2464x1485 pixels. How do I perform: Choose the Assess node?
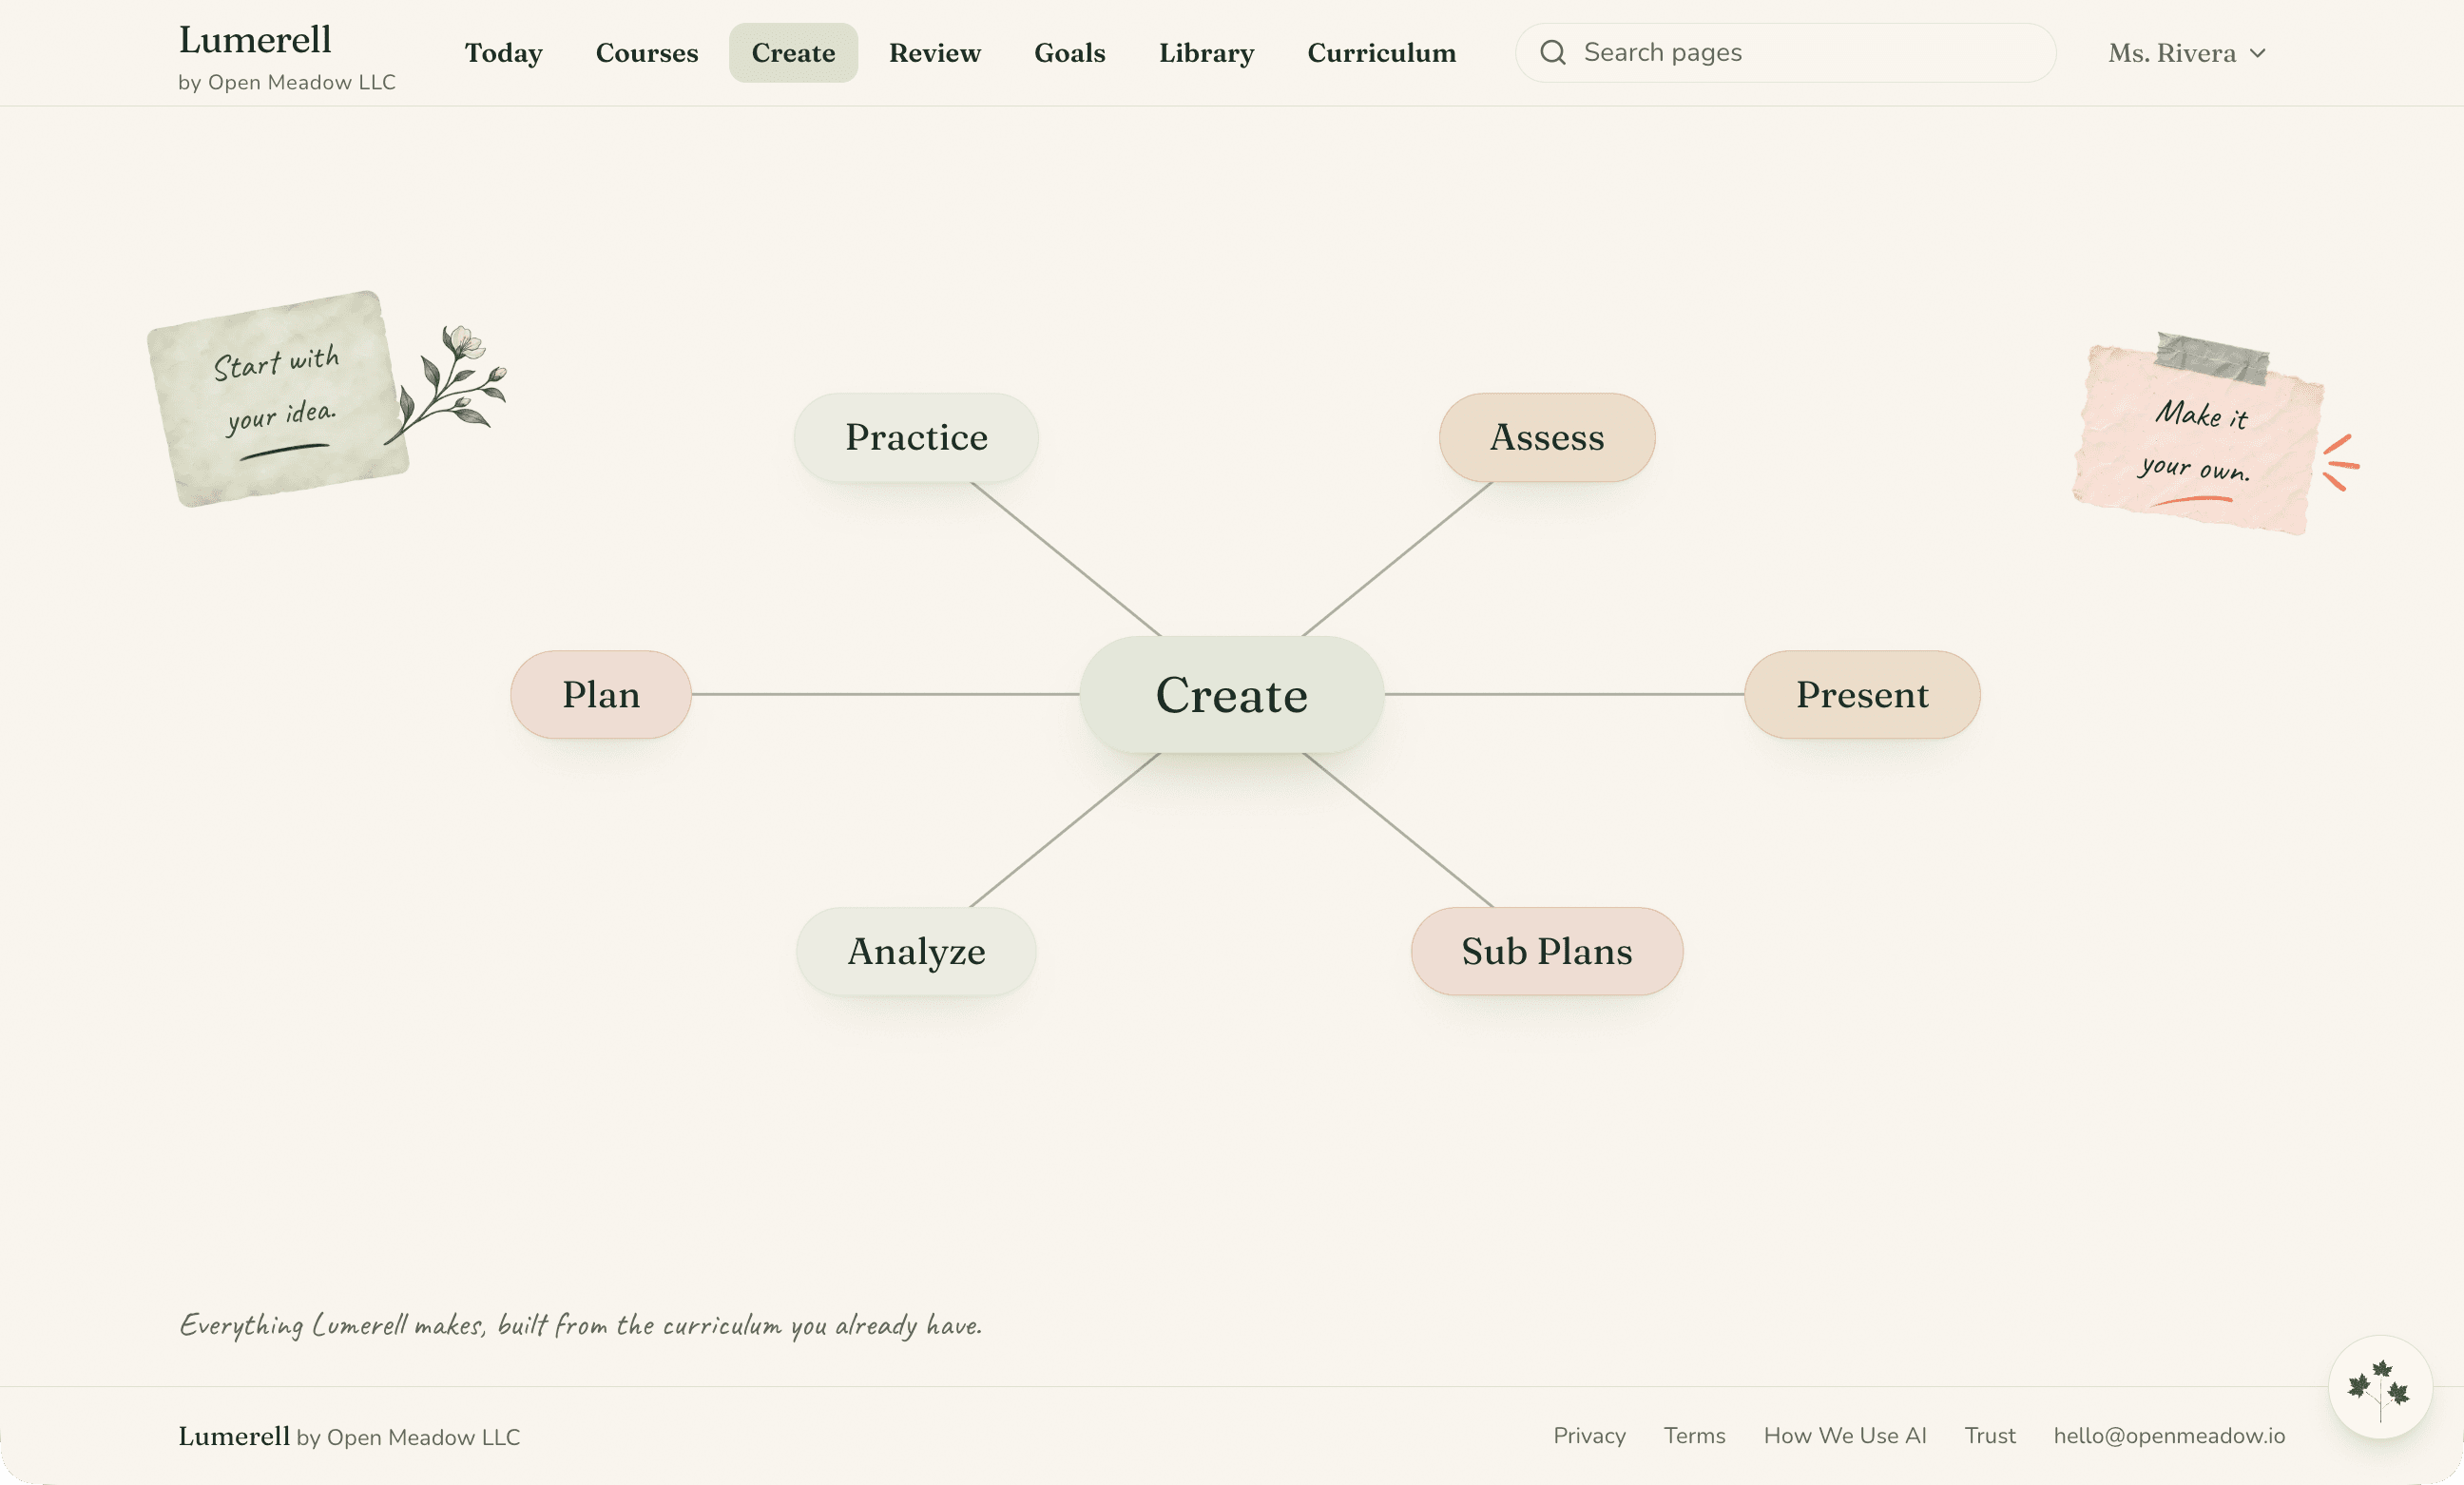[1547, 437]
